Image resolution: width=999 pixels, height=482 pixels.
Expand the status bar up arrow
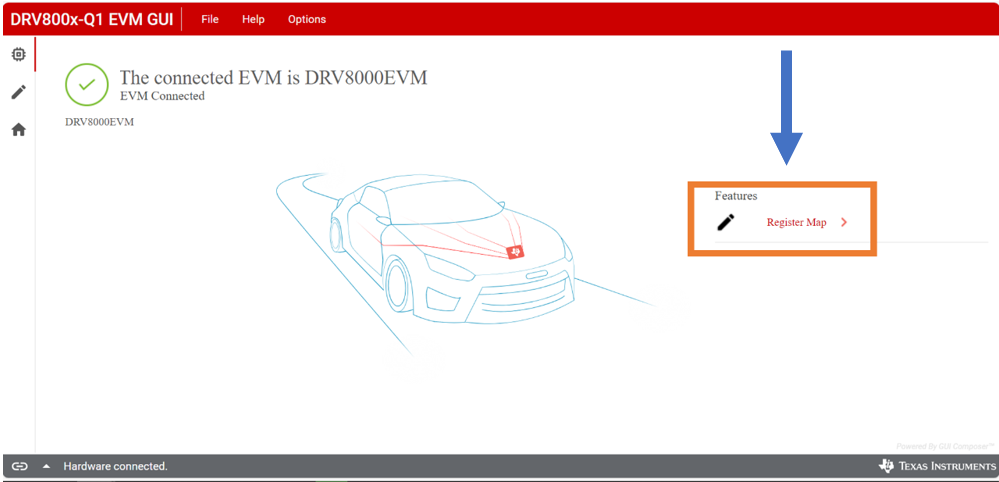pos(46,466)
